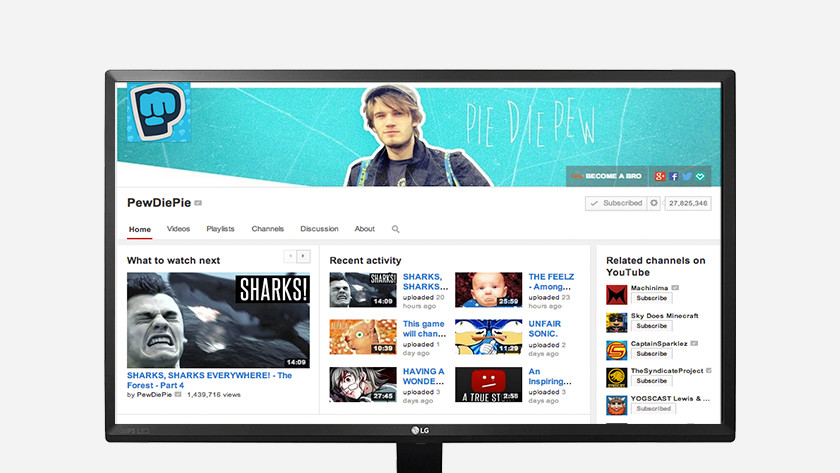The width and height of the screenshot is (840, 473).
Task: Toggle Subscribed for YOGSCAST Lewis
Action: pos(653,409)
